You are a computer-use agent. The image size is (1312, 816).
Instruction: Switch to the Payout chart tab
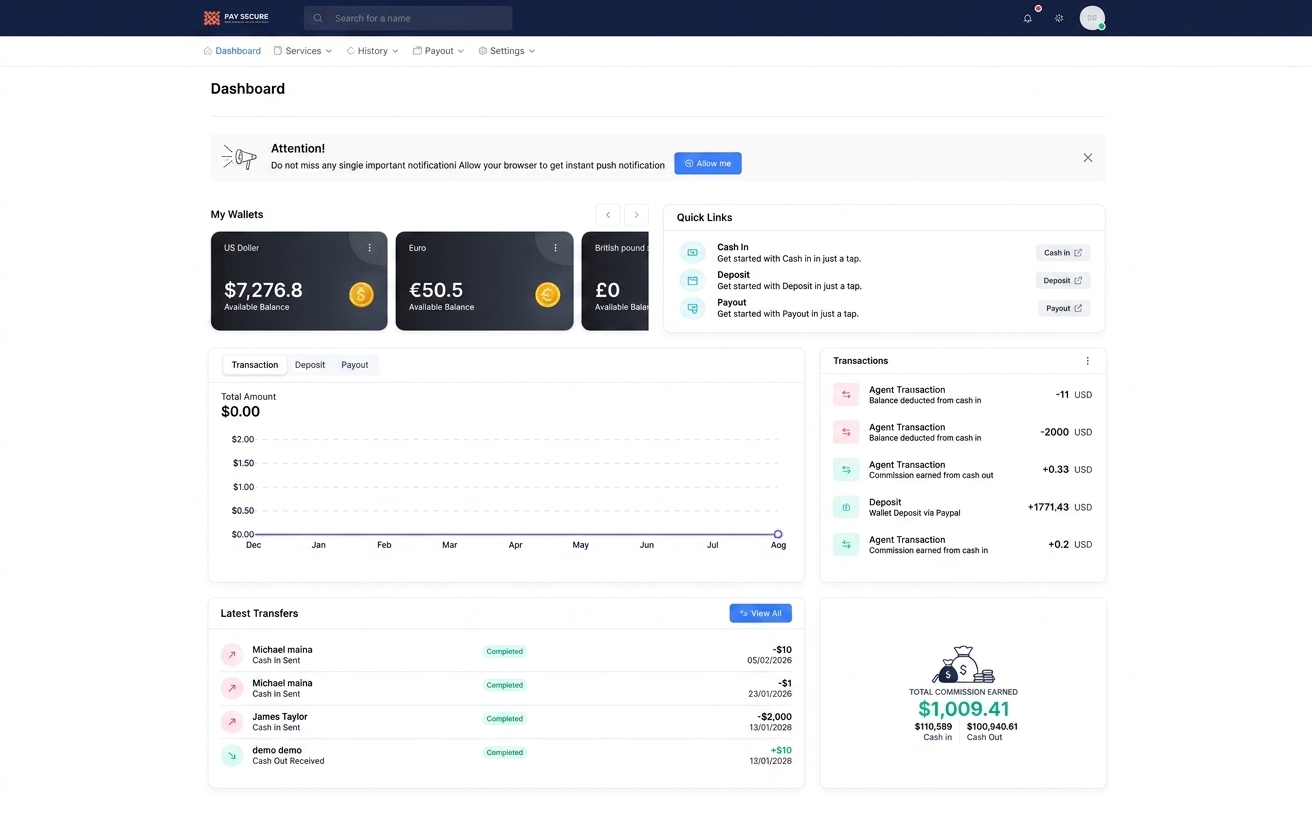coord(355,365)
